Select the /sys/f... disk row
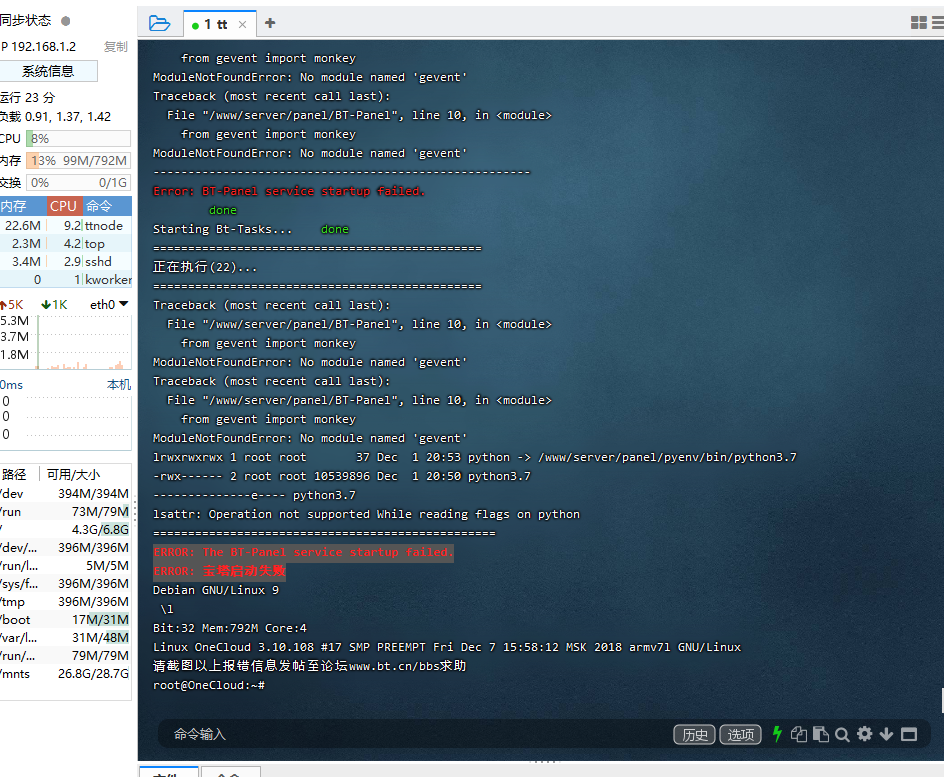 (65, 584)
